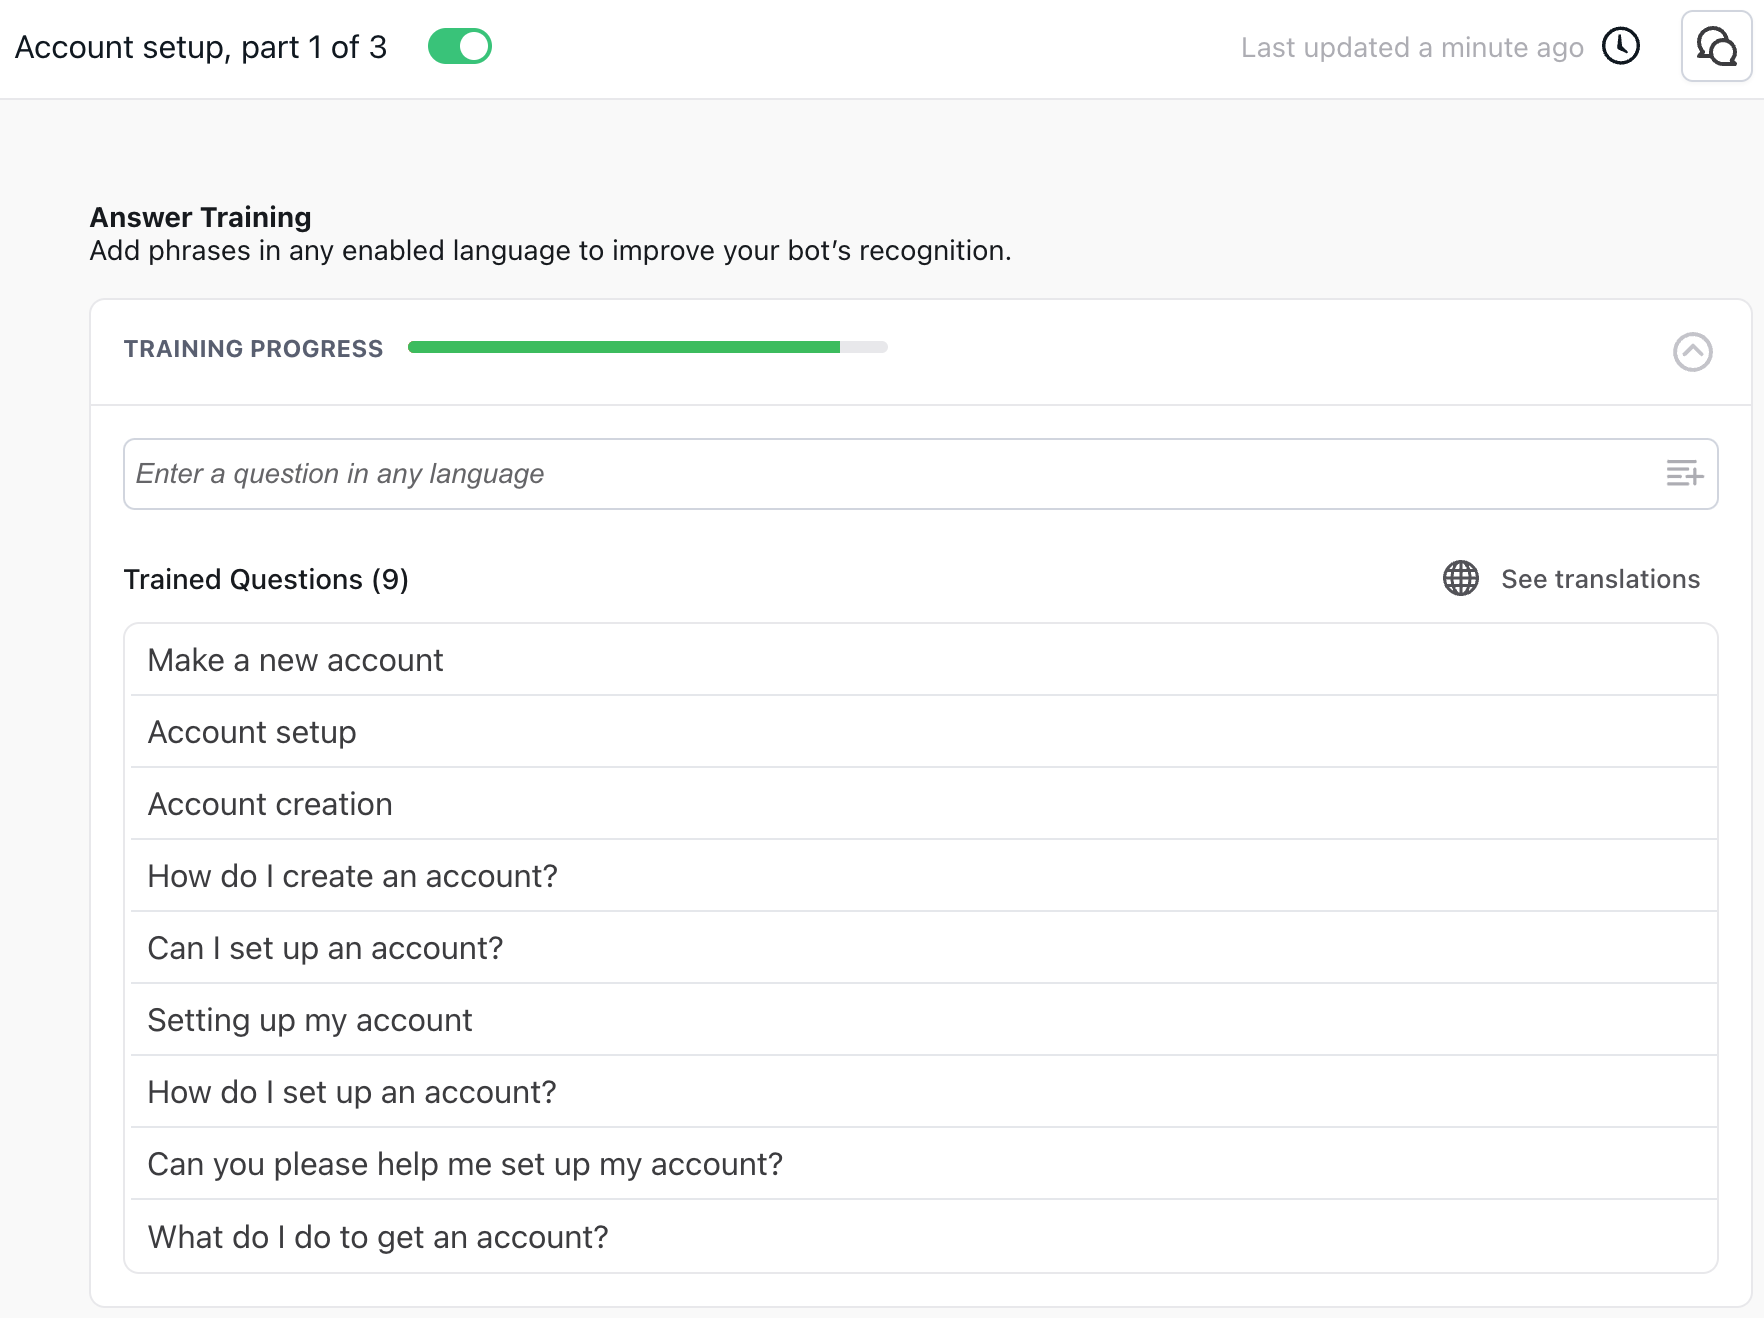The height and width of the screenshot is (1318, 1764).
Task: Click the globe translations icon
Action: tap(1461, 578)
